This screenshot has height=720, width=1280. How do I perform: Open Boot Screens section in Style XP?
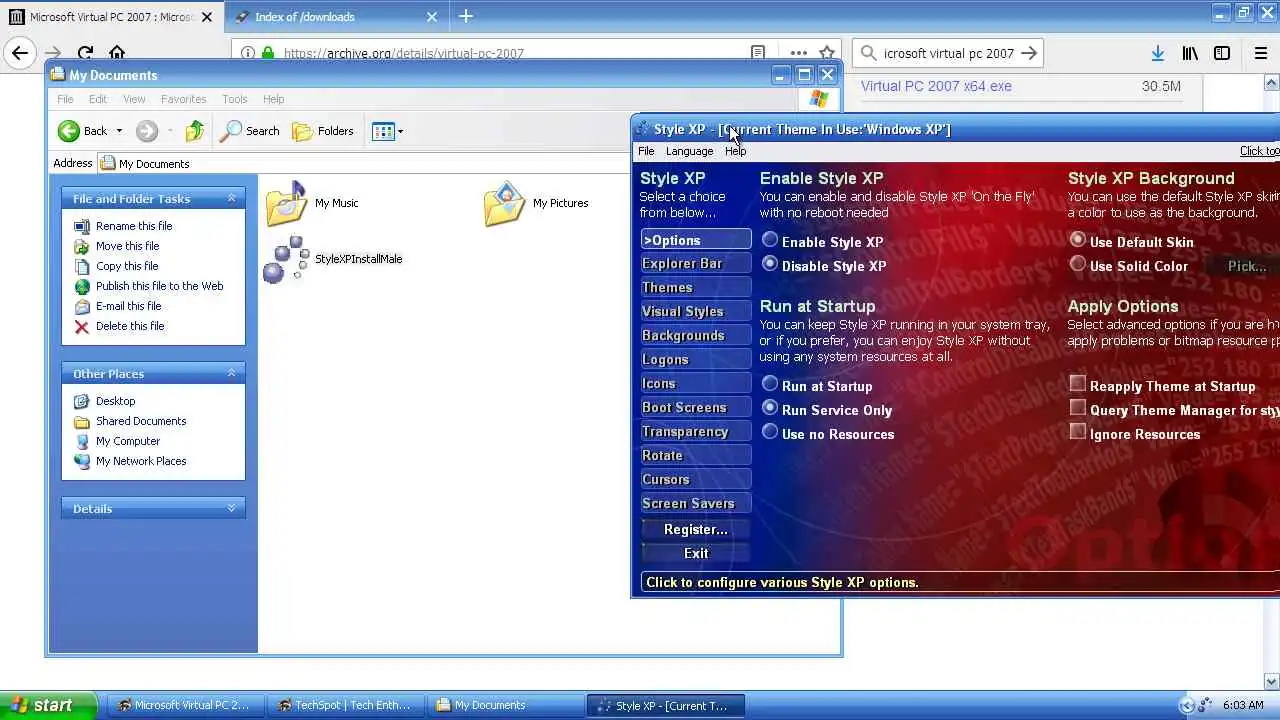click(696, 407)
